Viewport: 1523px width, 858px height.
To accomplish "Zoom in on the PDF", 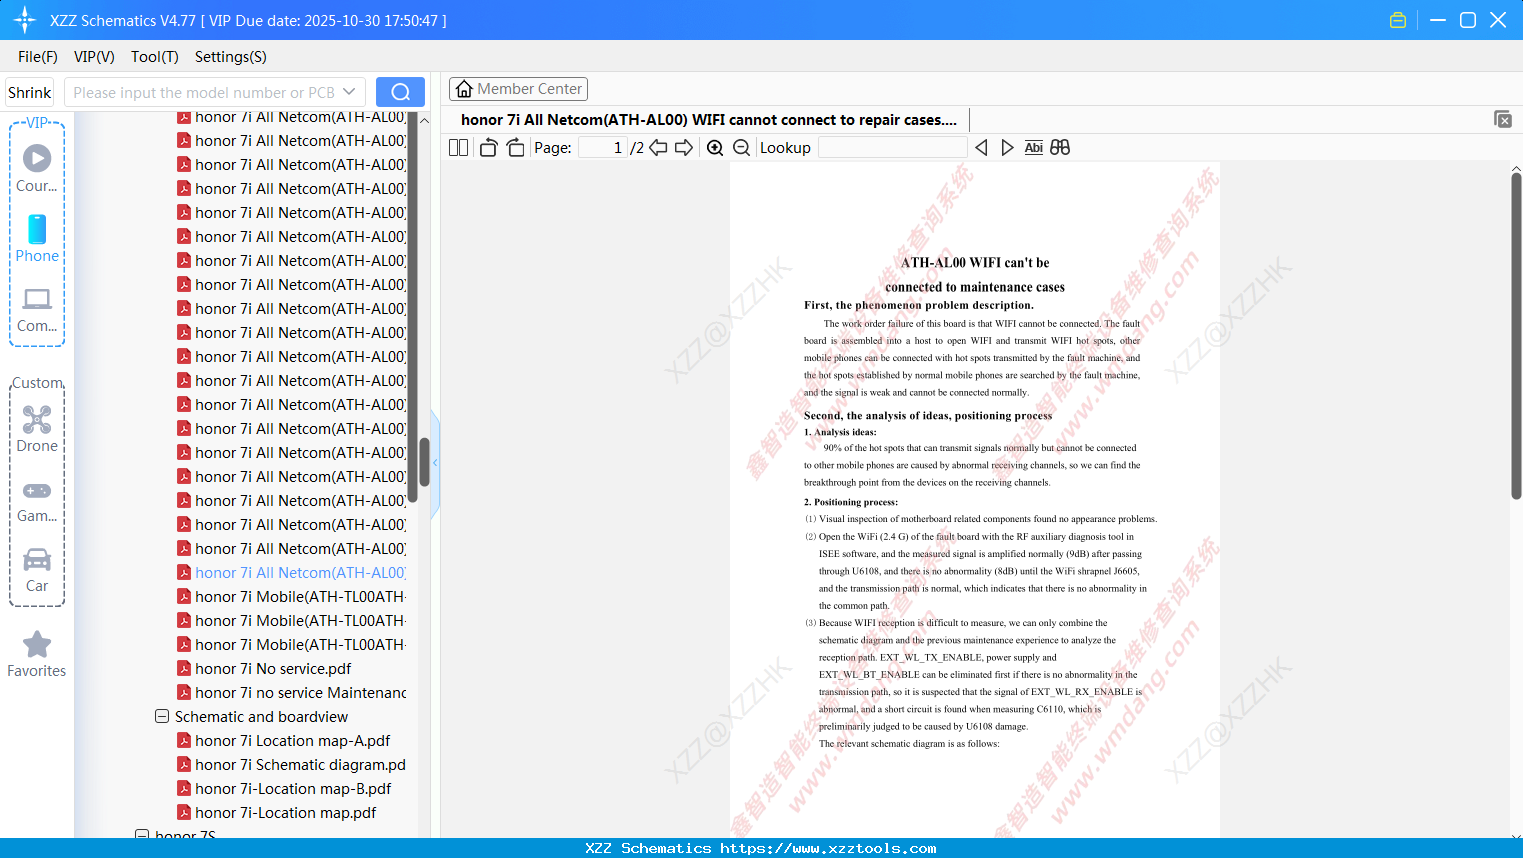I will coord(715,148).
